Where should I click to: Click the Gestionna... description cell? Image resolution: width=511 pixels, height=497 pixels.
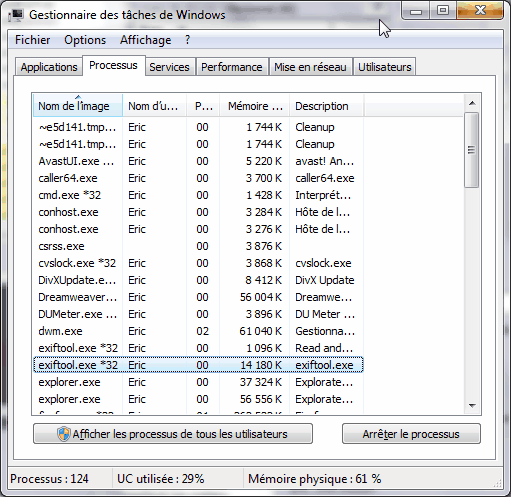click(x=325, y=331)
